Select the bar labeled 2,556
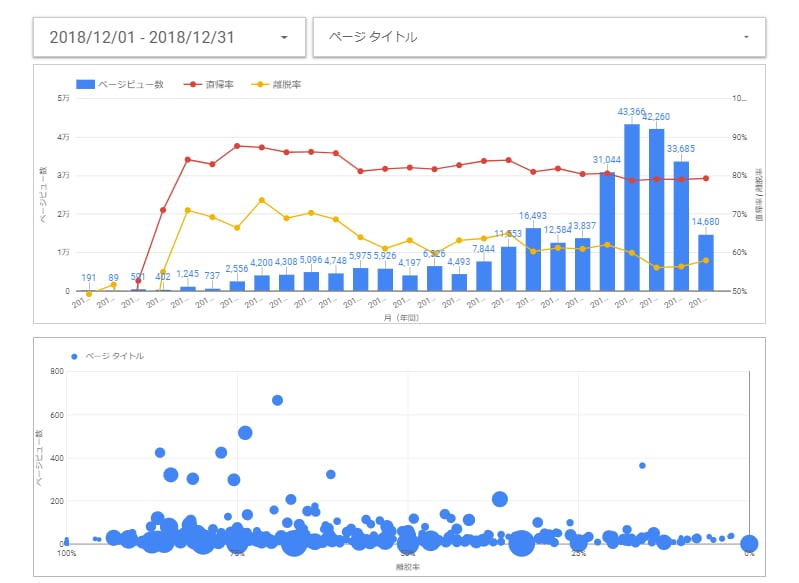This screenshot has width=799, height=583. tap(237, 286)
